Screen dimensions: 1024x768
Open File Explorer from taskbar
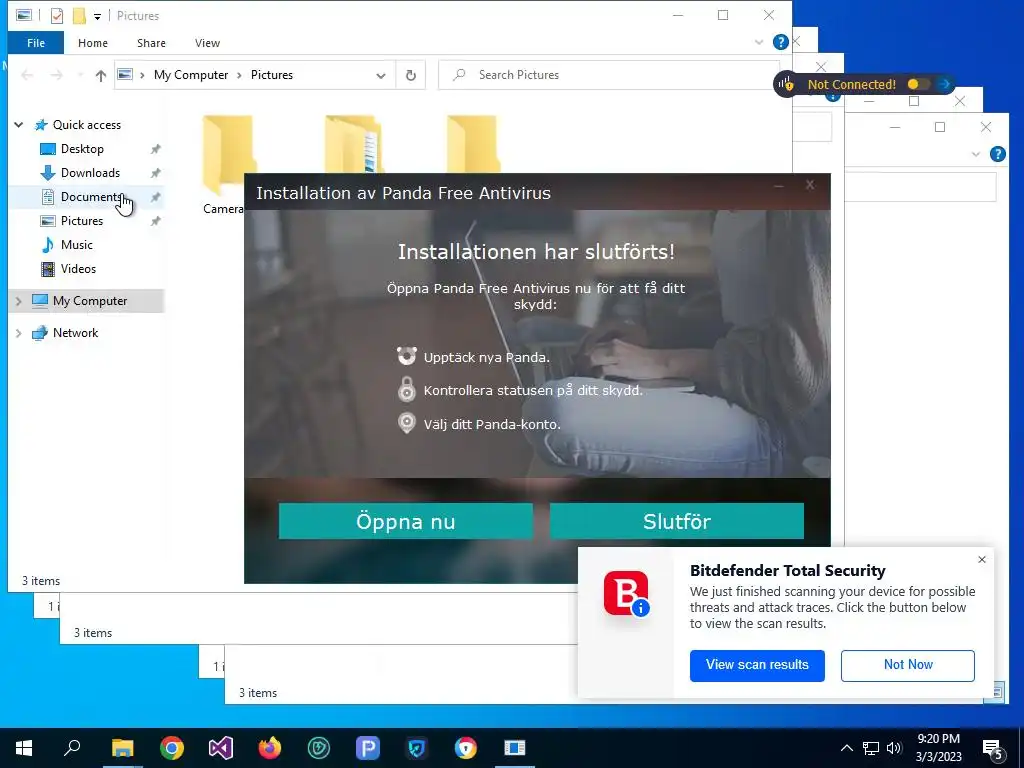point(122,748)
